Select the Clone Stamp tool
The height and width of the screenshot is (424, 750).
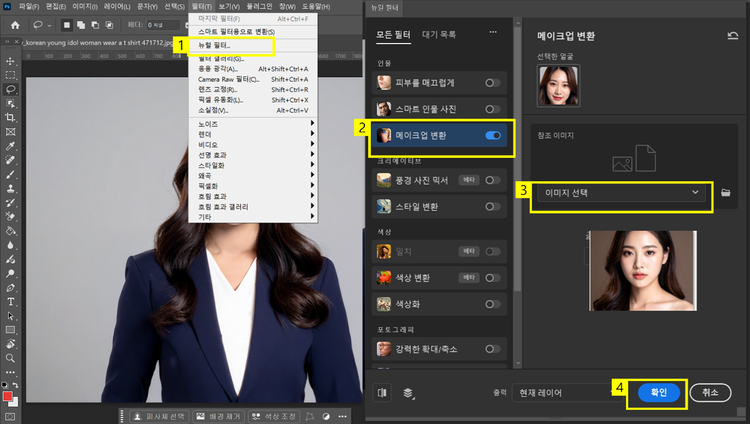(x=10, y=189)
